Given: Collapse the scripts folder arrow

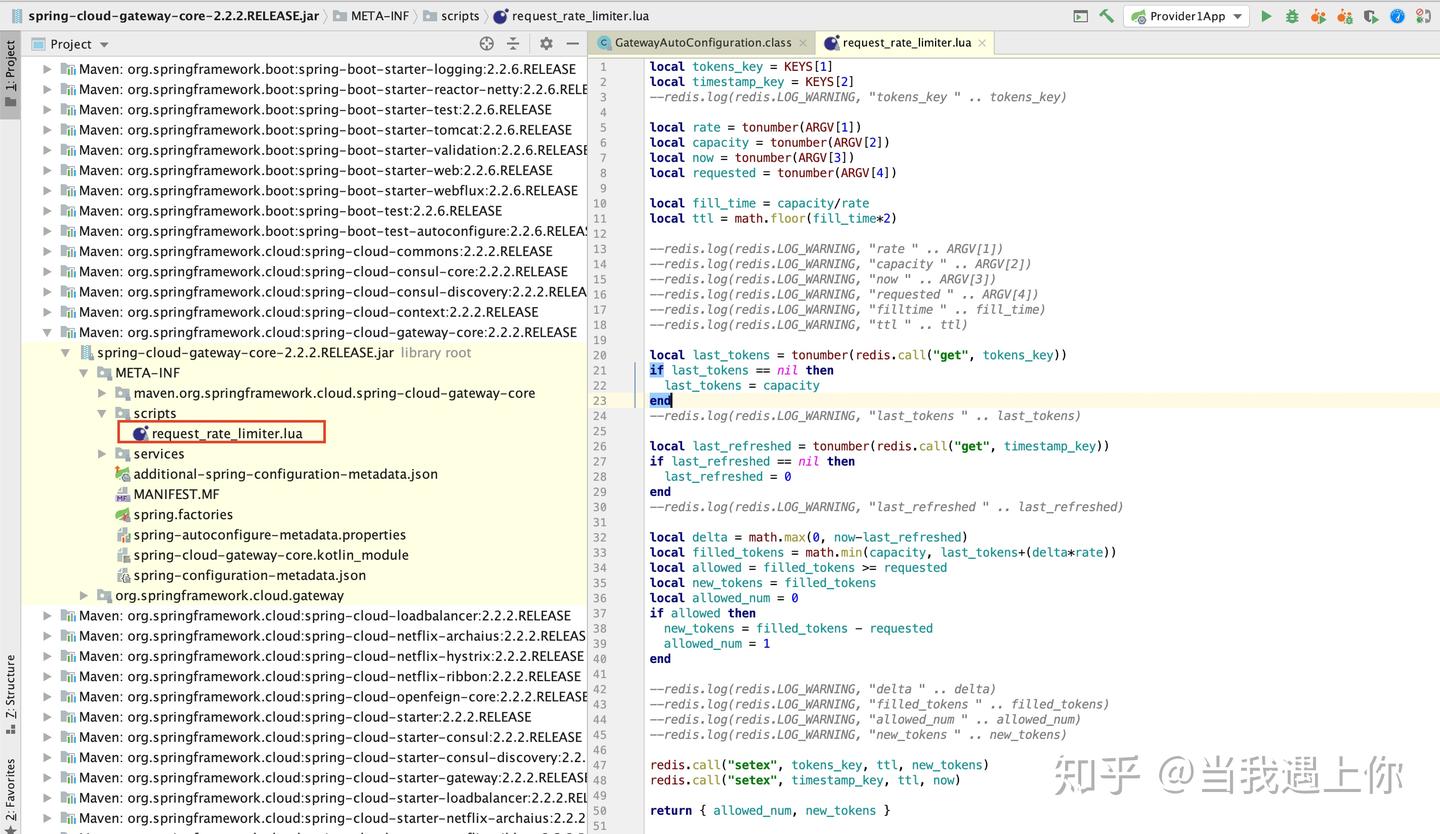Looking at the screenshot, I should 102,413.
